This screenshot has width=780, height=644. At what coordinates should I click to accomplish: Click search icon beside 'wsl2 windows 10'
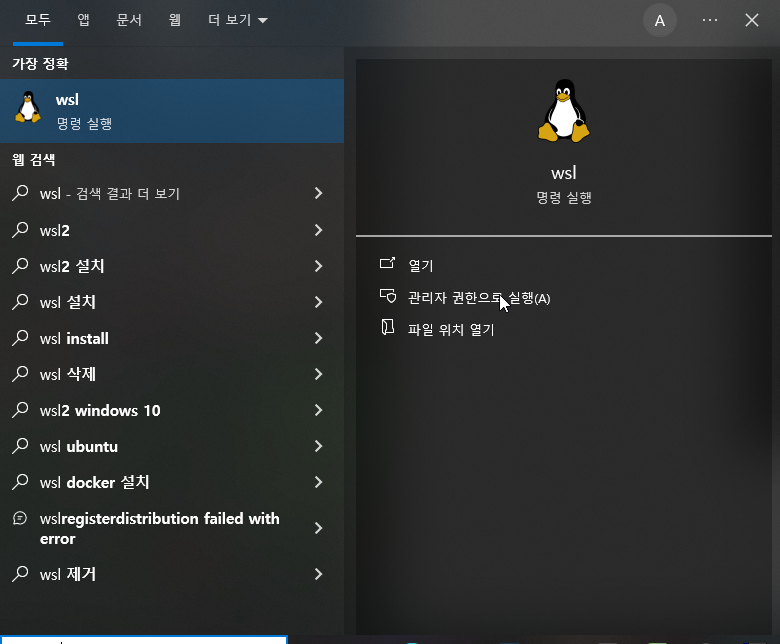point(20,409)
